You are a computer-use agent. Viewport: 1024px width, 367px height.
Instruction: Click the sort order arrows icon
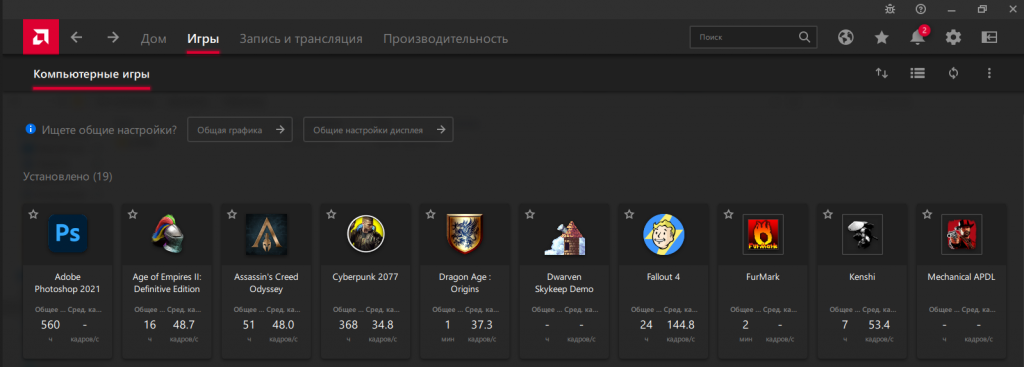(882, 73)
